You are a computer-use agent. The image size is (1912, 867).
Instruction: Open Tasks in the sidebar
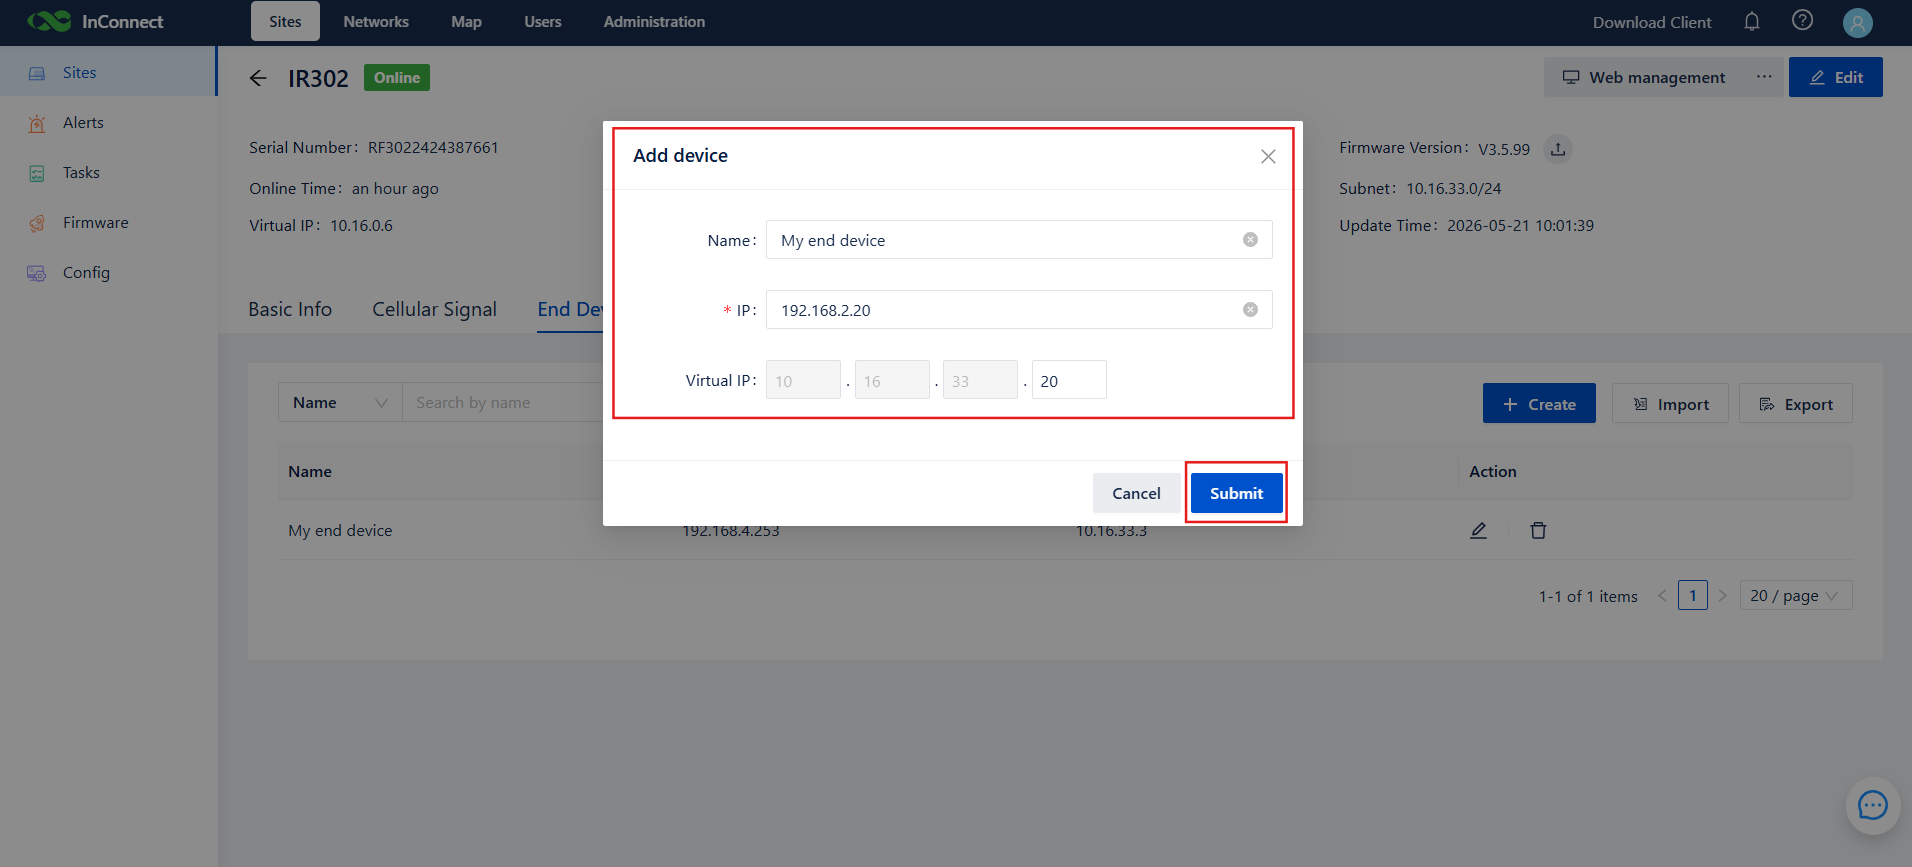click(x=108, y=173)
